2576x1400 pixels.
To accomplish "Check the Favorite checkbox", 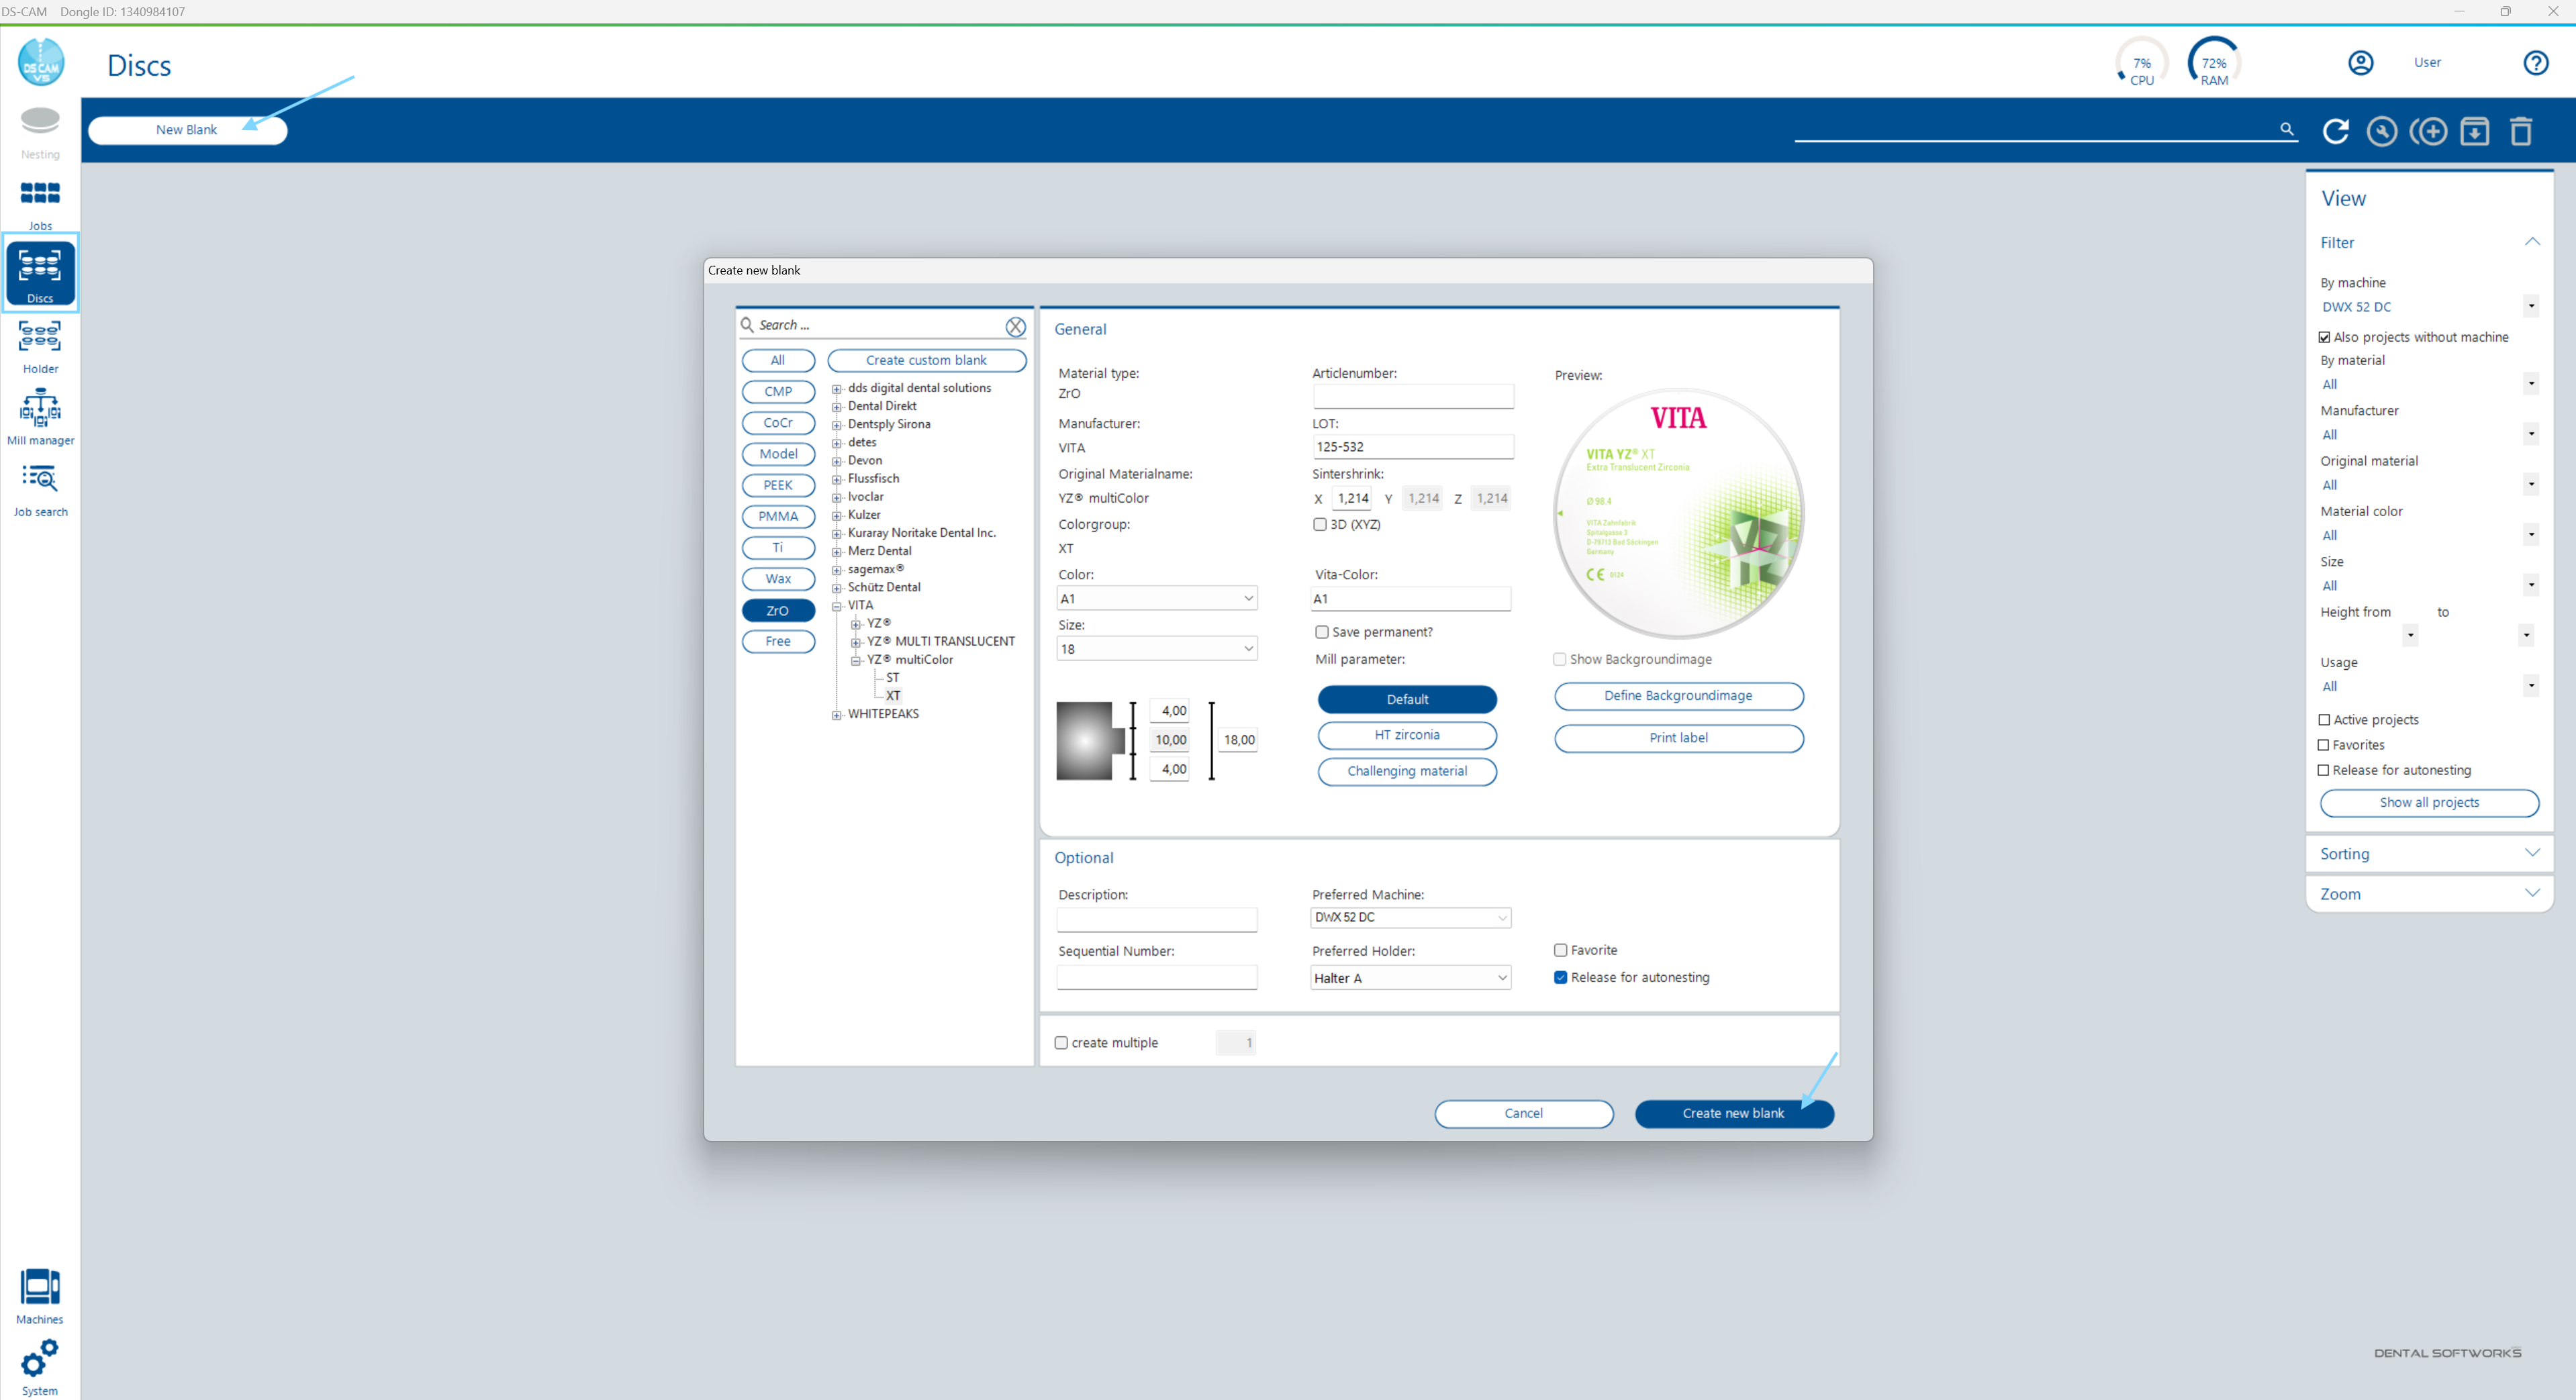I will point(1560,949).
